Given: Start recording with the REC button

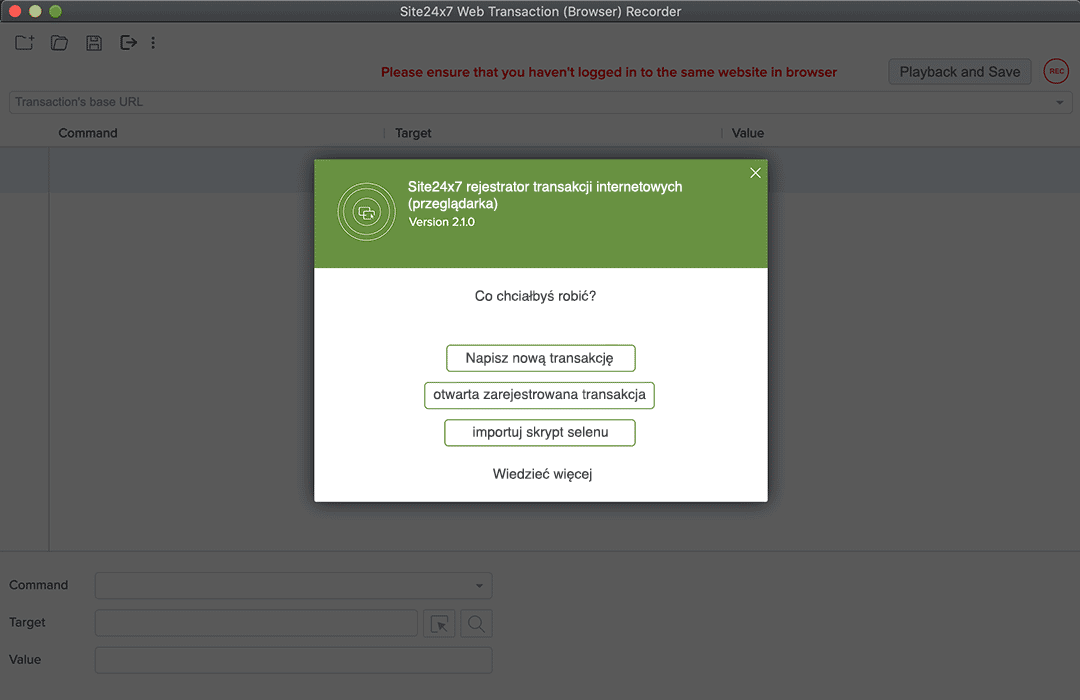Looking at the screenshot, I should coord(1056,71).
